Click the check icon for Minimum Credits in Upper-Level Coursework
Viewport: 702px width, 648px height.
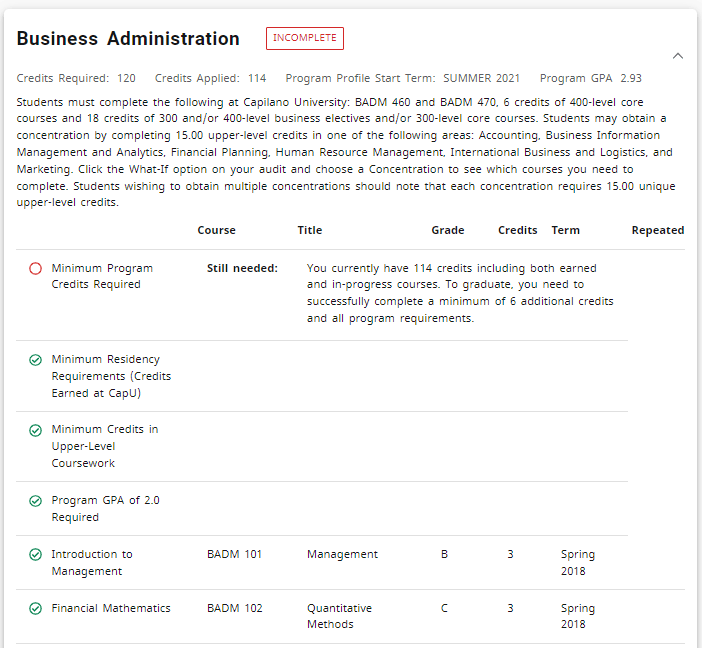pos(35,430)
